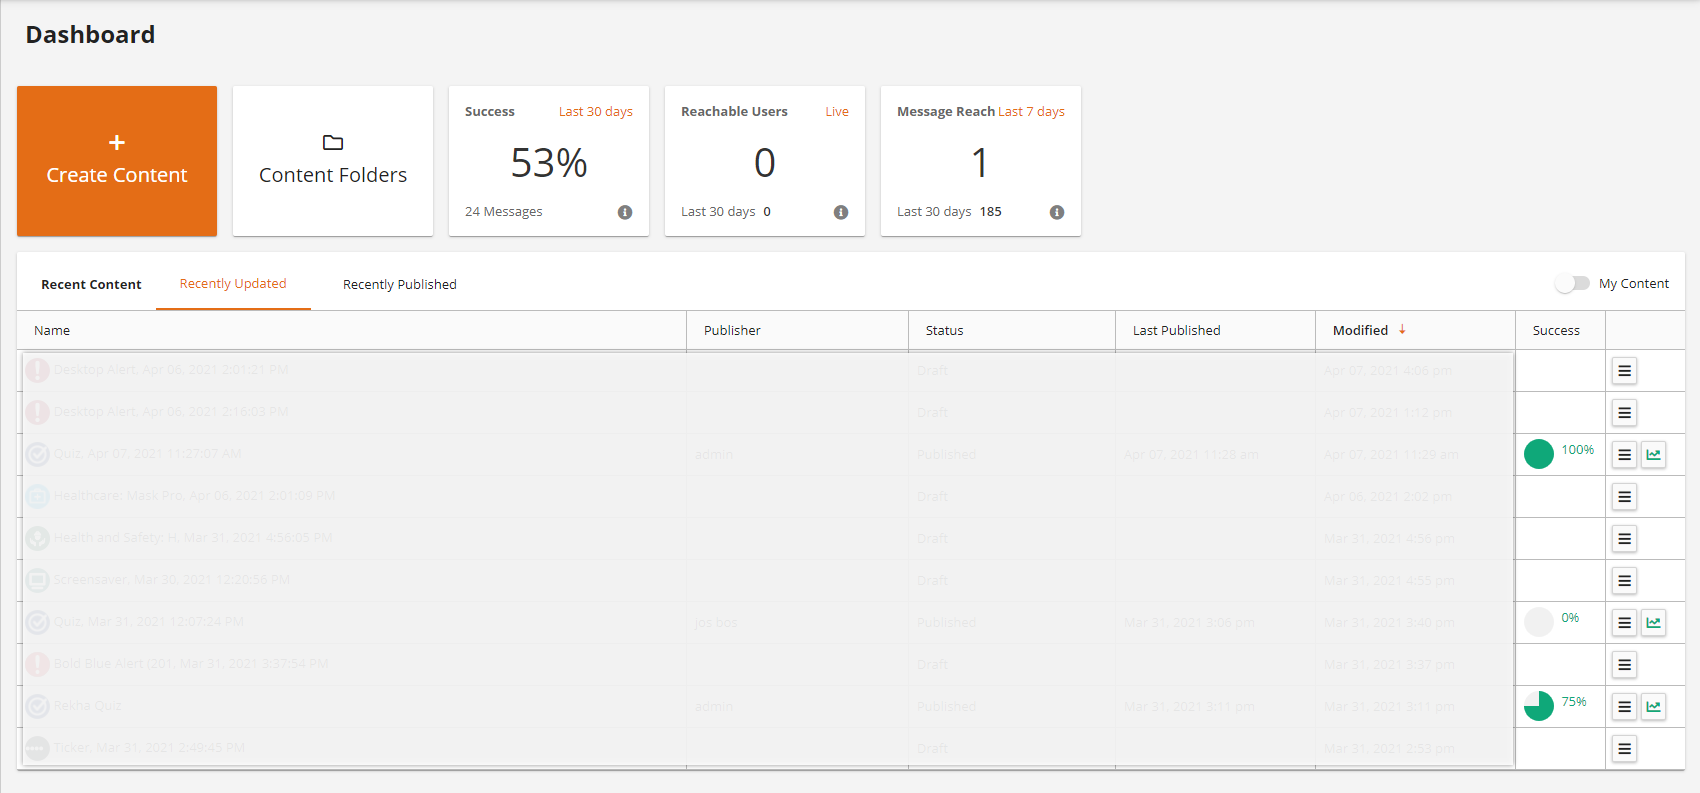
Task: View report chart for Quiz Apr 07
Action: pyautogui.click(x=1653, y=455)
